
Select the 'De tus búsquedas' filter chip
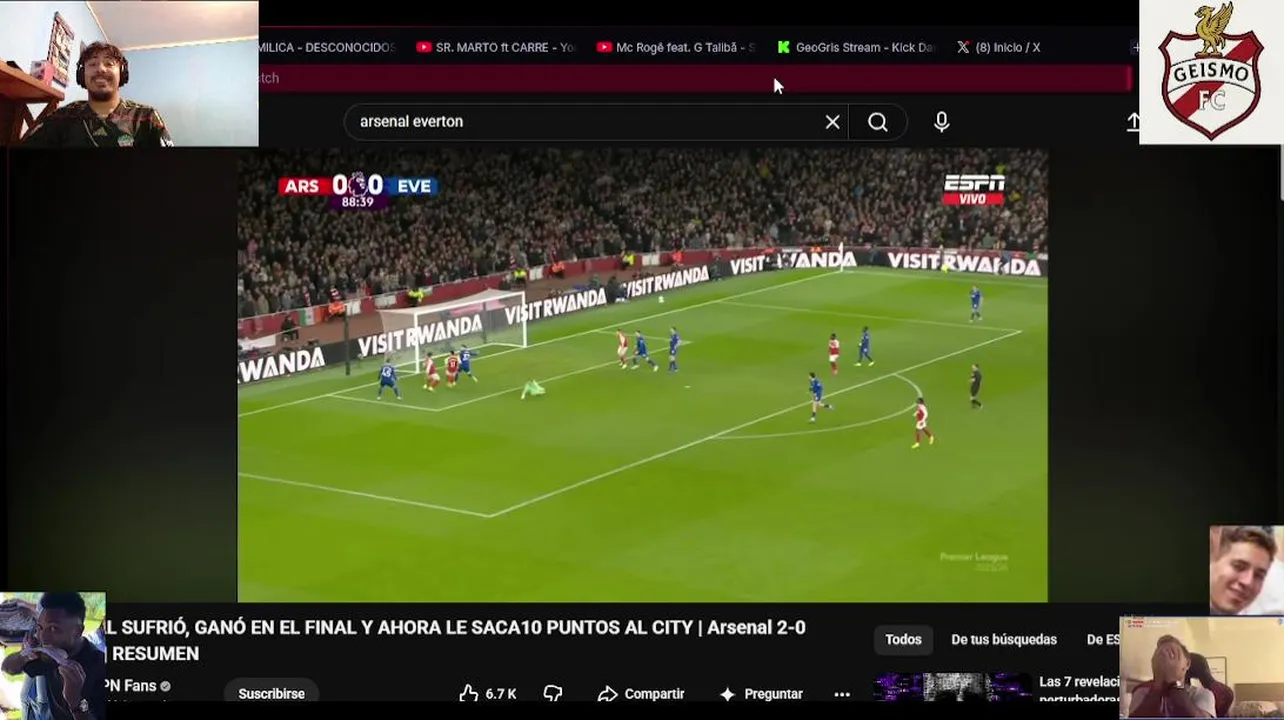coord(1004,640)
